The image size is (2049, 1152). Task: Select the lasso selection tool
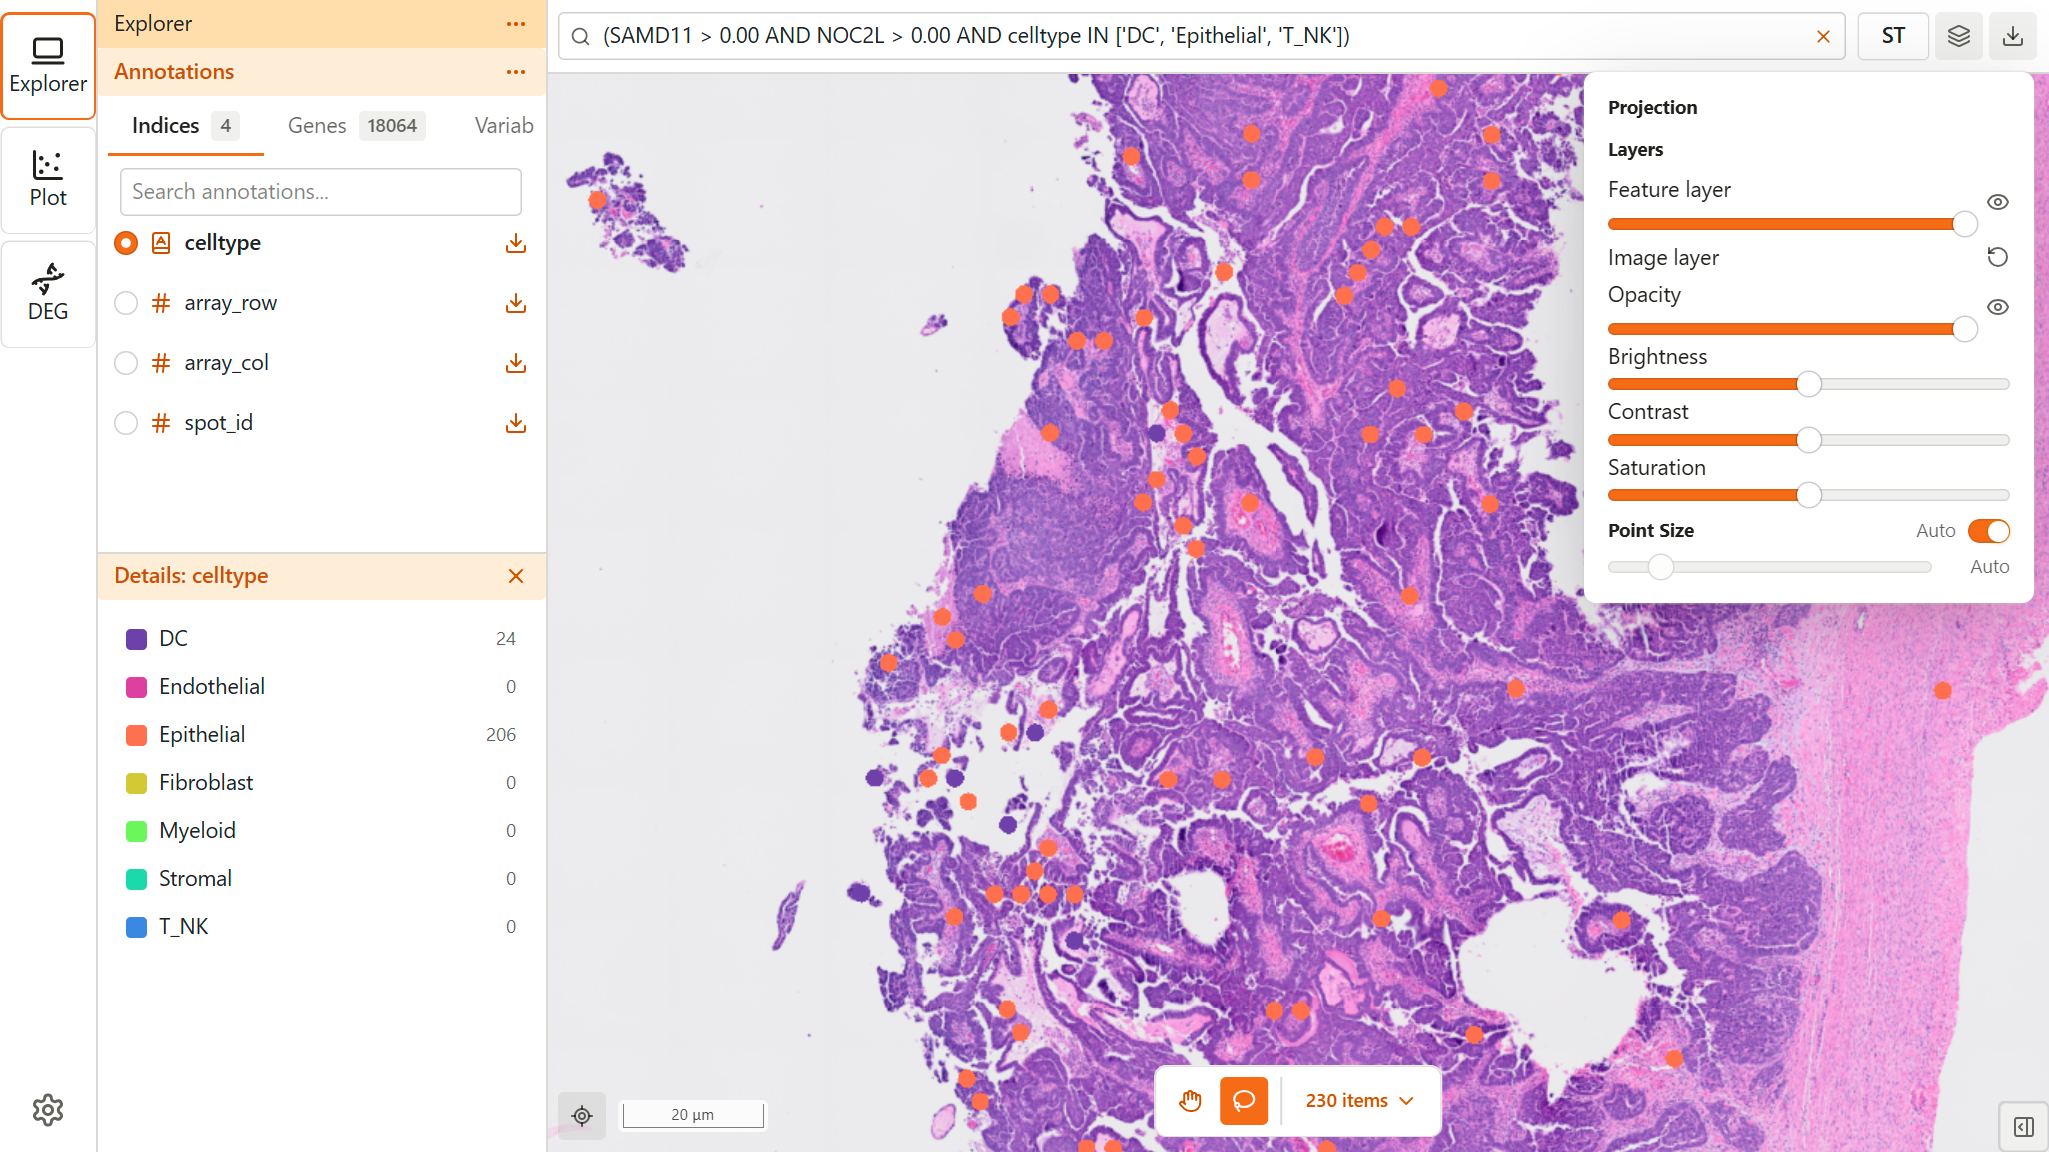(x=1244, y=1101)
